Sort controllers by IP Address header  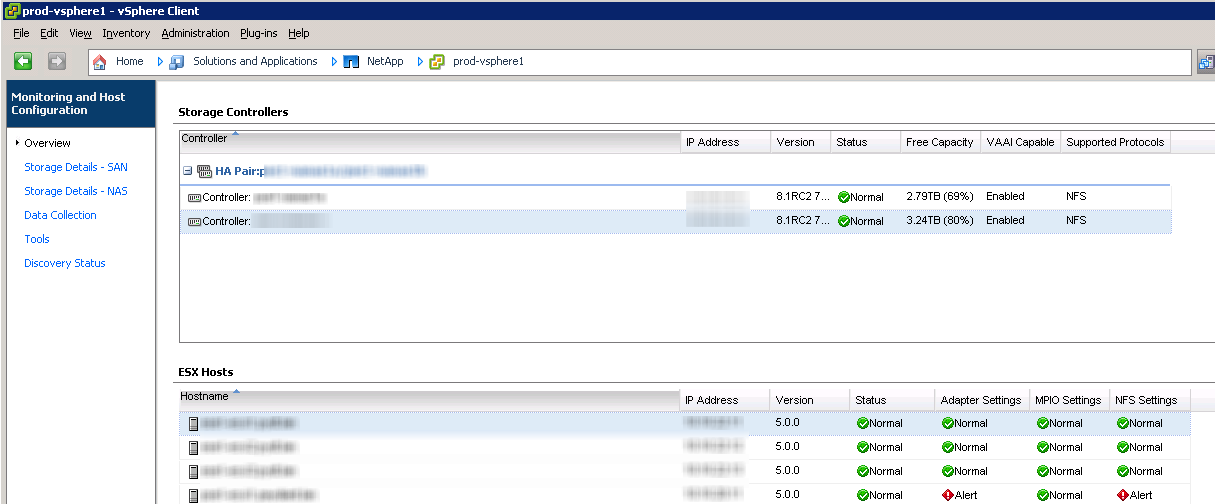point(726,142)
